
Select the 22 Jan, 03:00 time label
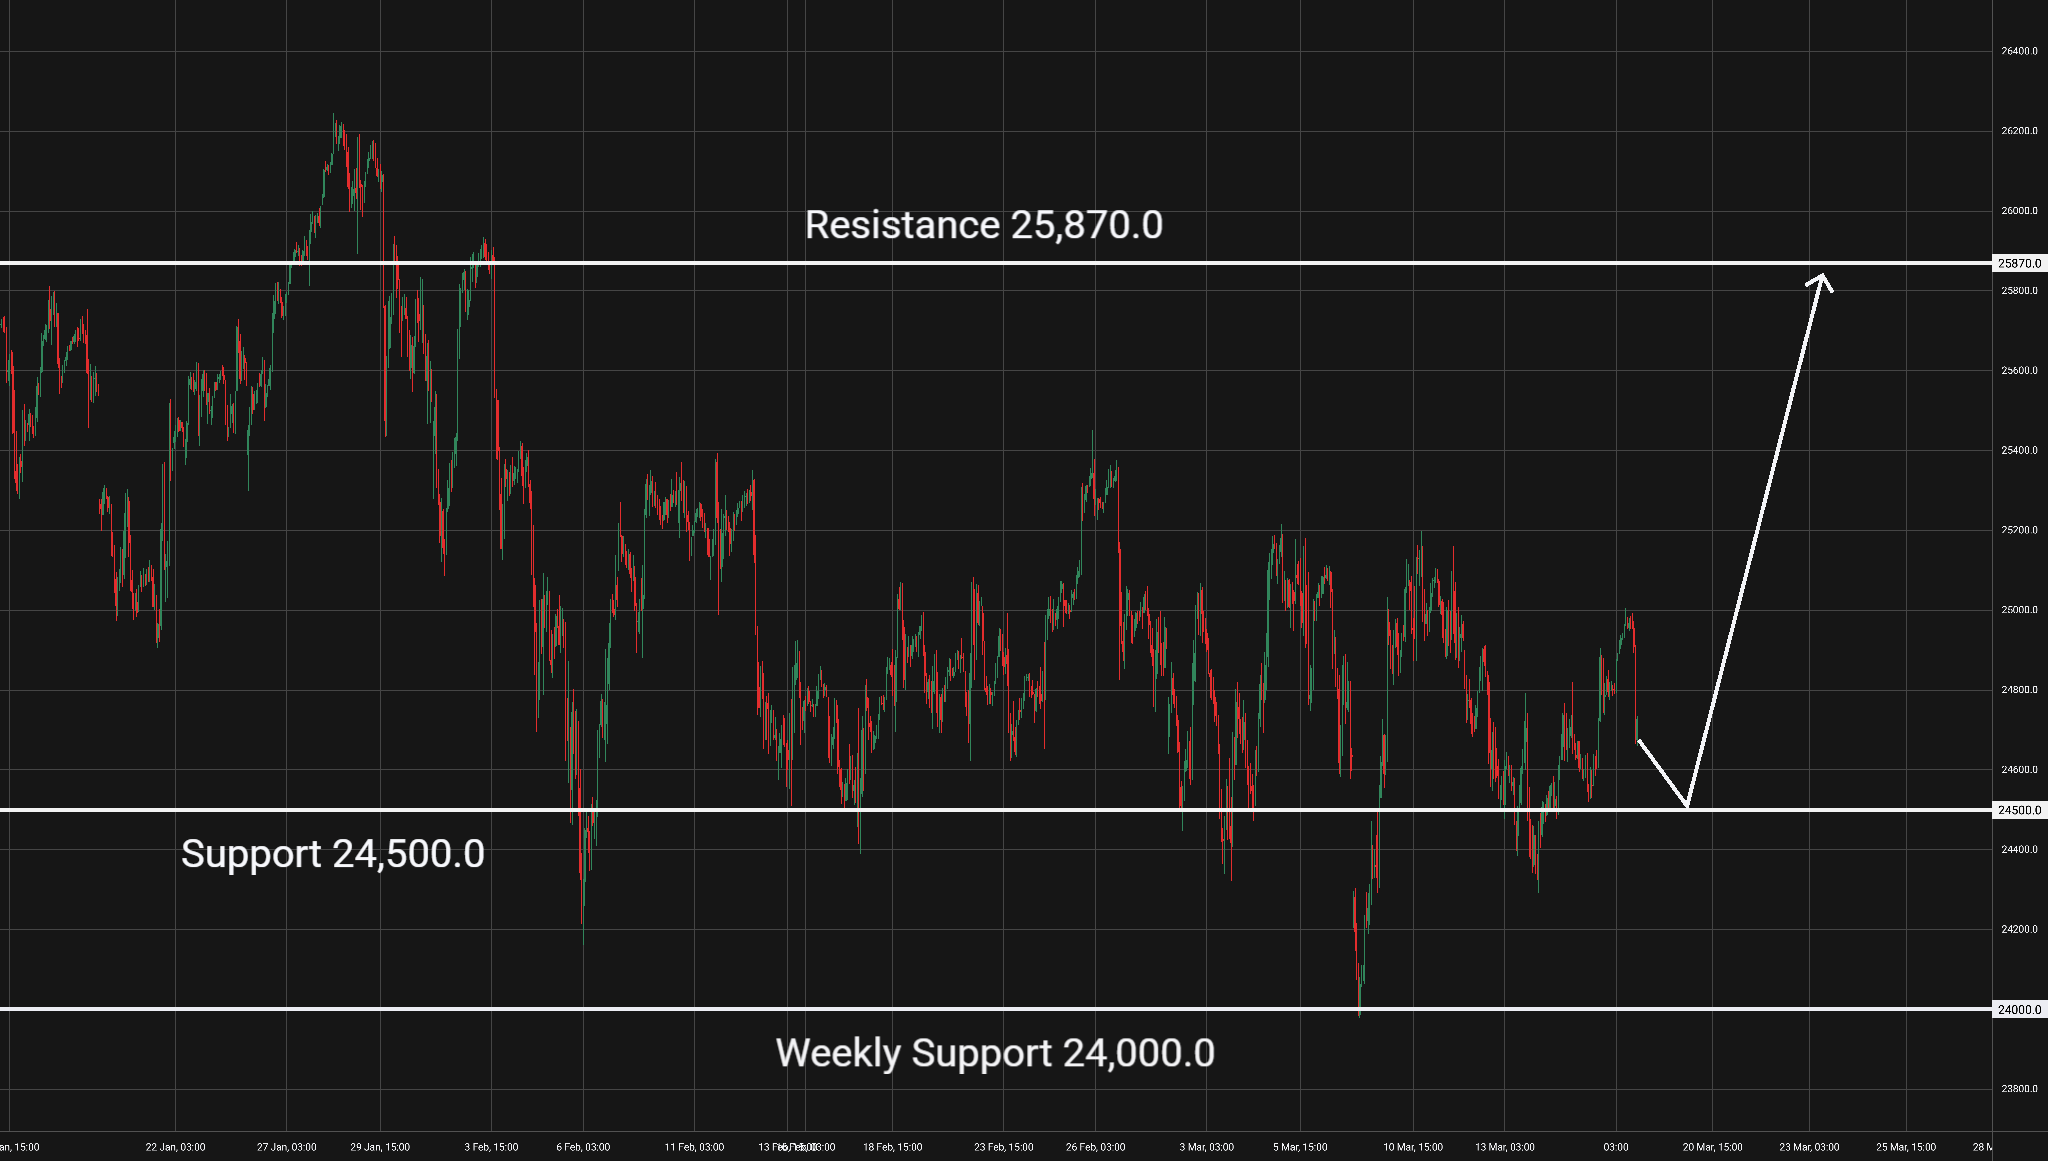click(175, 1147)
